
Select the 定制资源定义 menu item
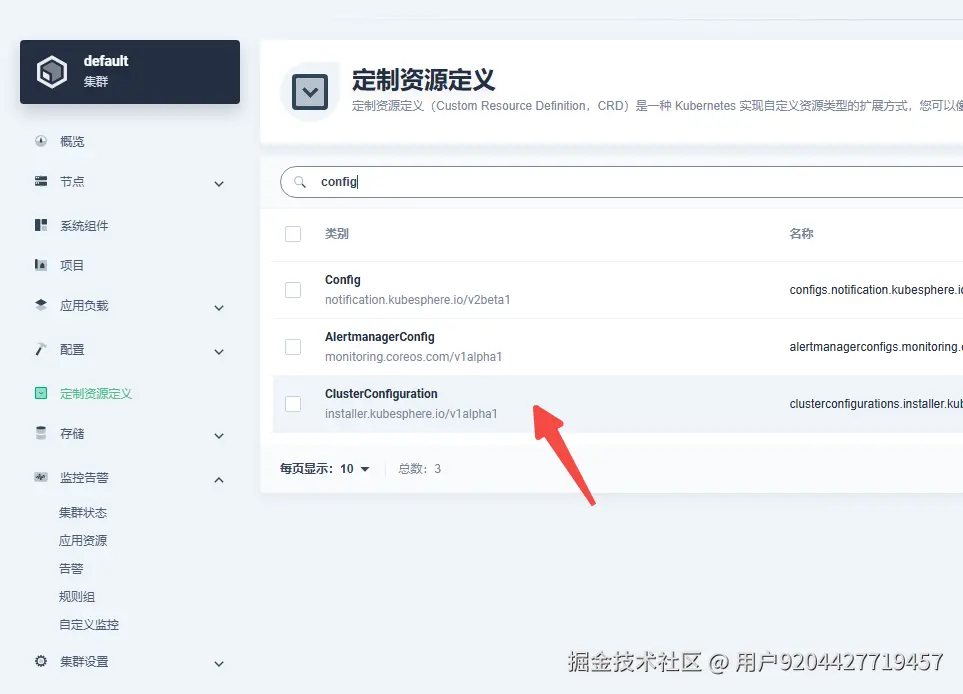(x=96, y=394)
